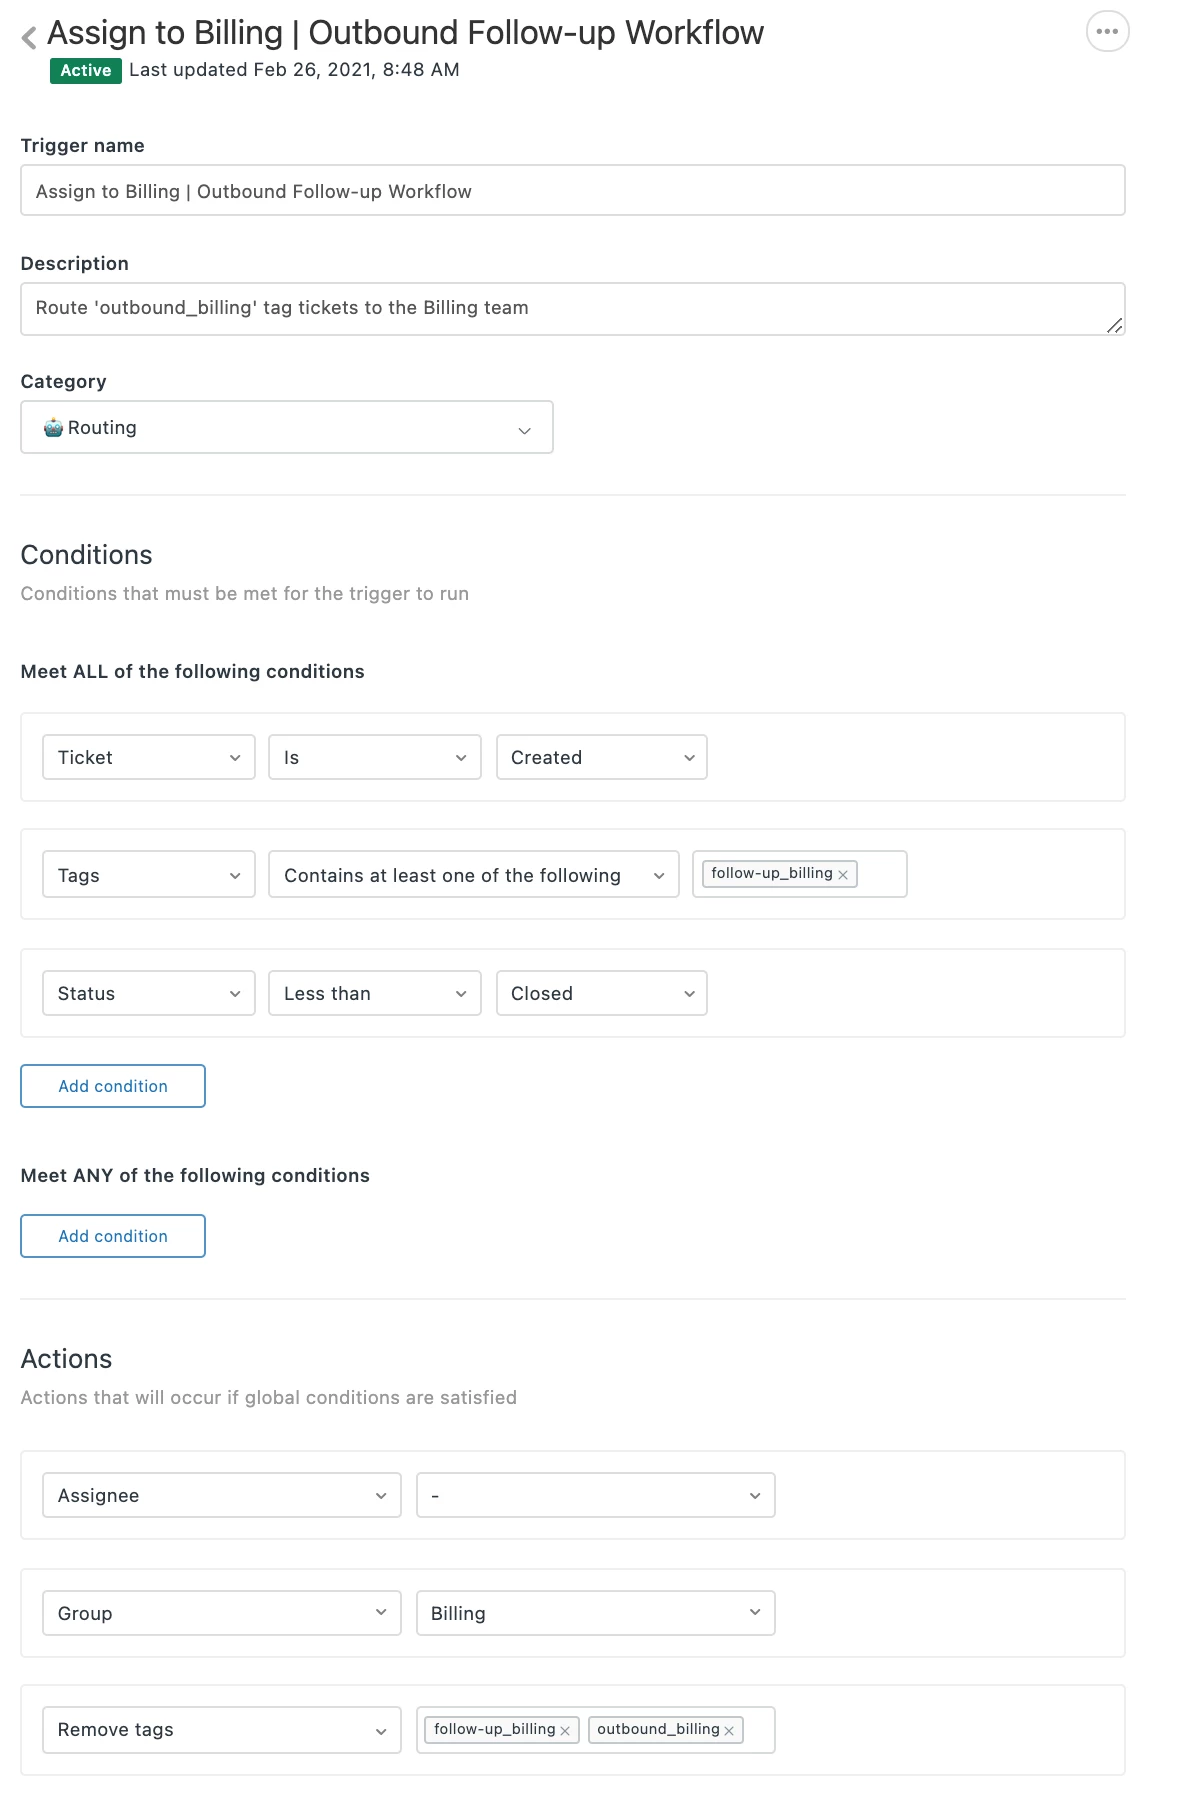Open the Assignee value dropdown showing a dash

[595, 1496]
